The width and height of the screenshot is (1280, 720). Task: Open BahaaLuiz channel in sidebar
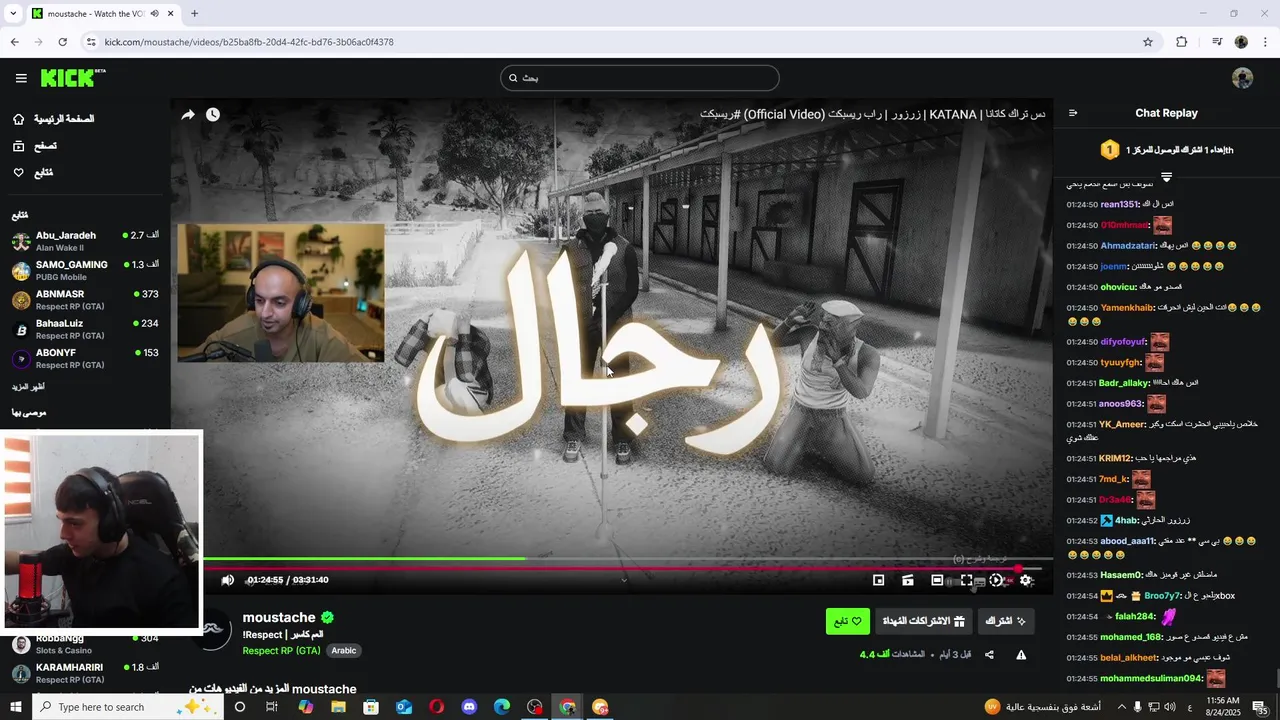(x=85, y=329)
